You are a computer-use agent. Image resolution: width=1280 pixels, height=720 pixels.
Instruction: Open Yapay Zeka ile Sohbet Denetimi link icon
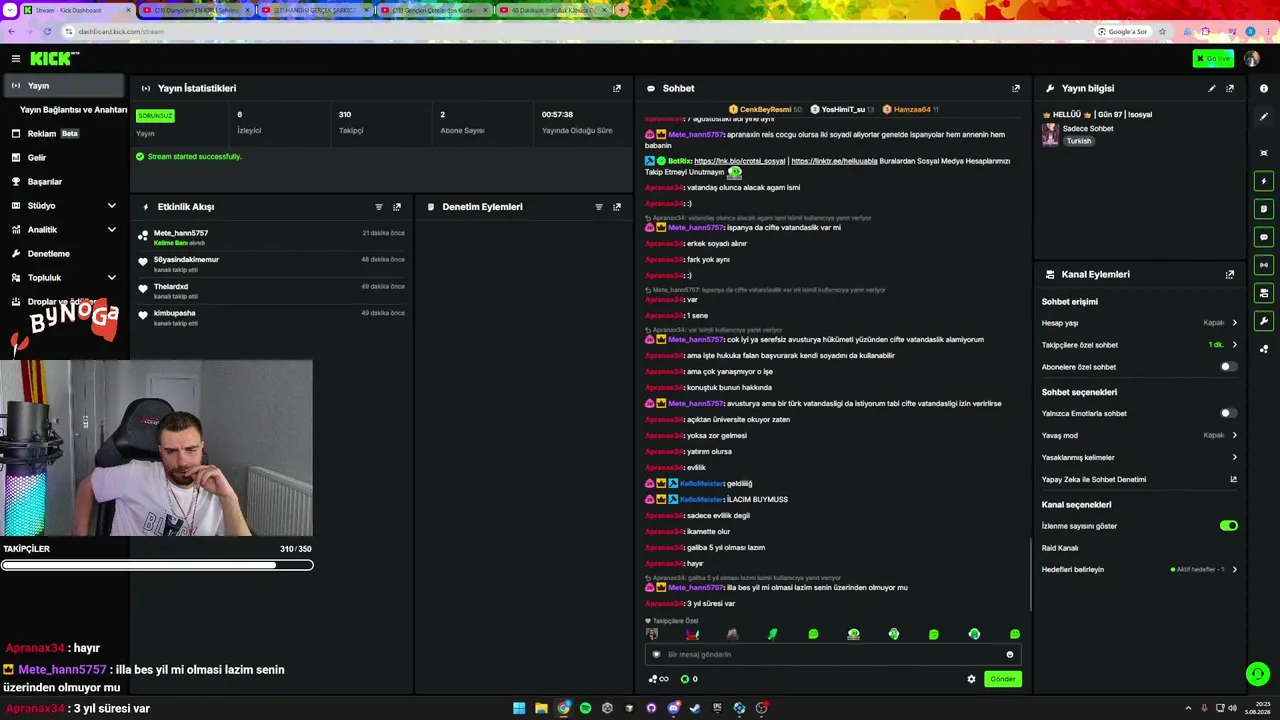1234,479
